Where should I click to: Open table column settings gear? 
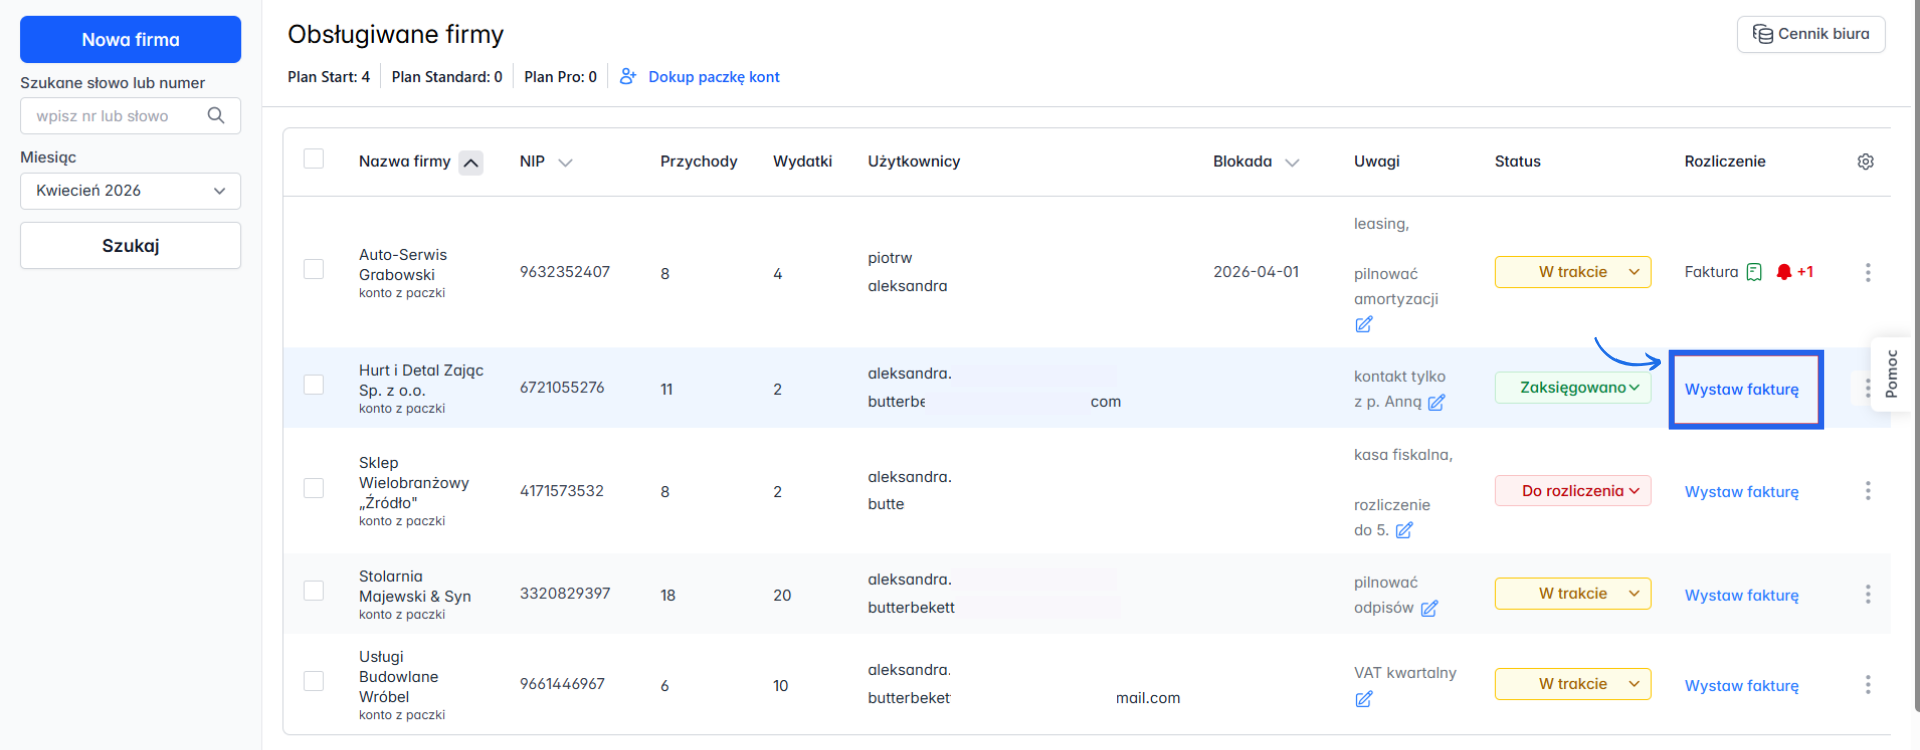tap(1865, 162)
